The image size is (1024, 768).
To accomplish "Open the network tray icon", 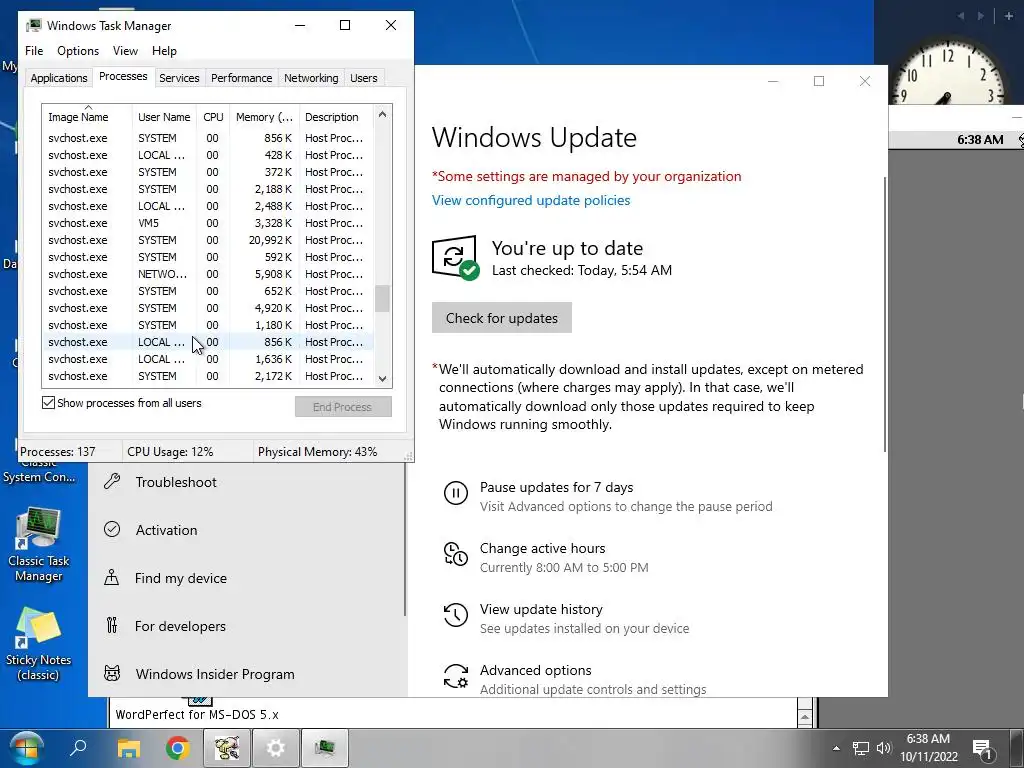I will pyautogui.click(x=861, y=748).
